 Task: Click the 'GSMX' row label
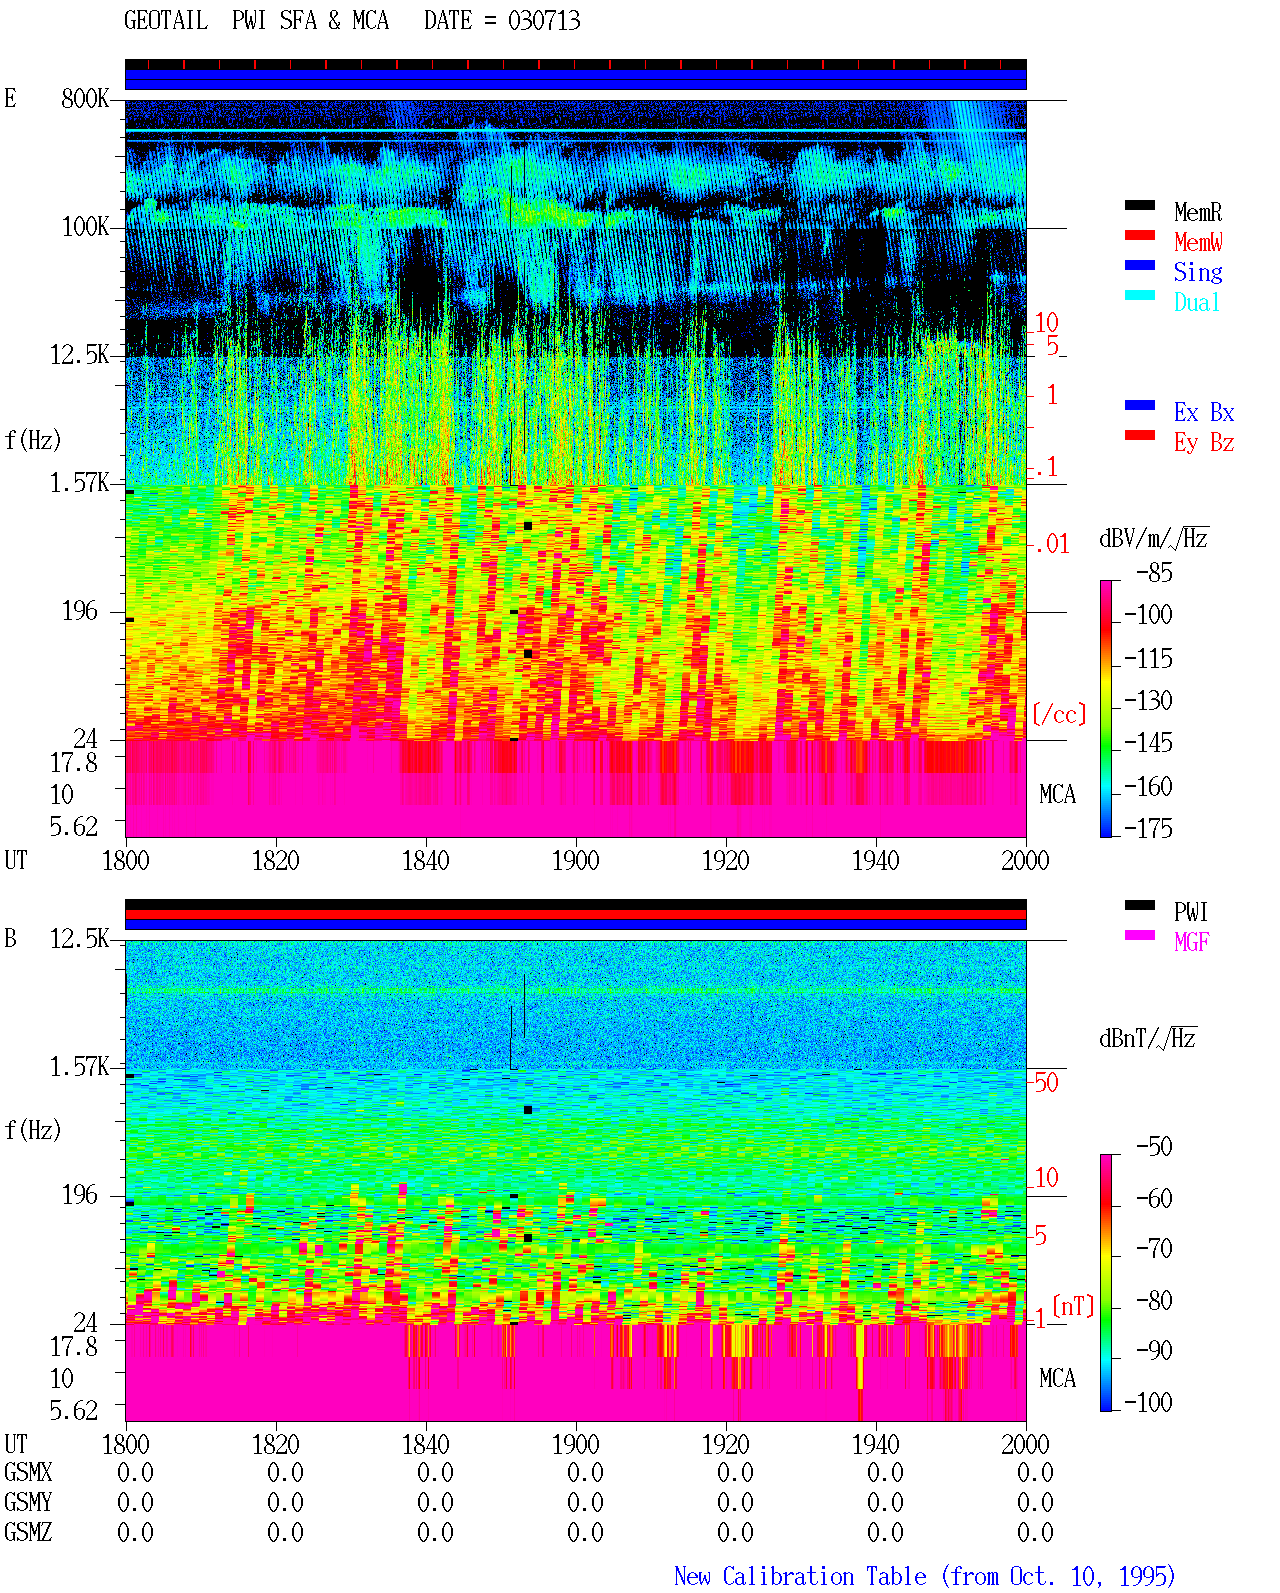pos(28,1472)
